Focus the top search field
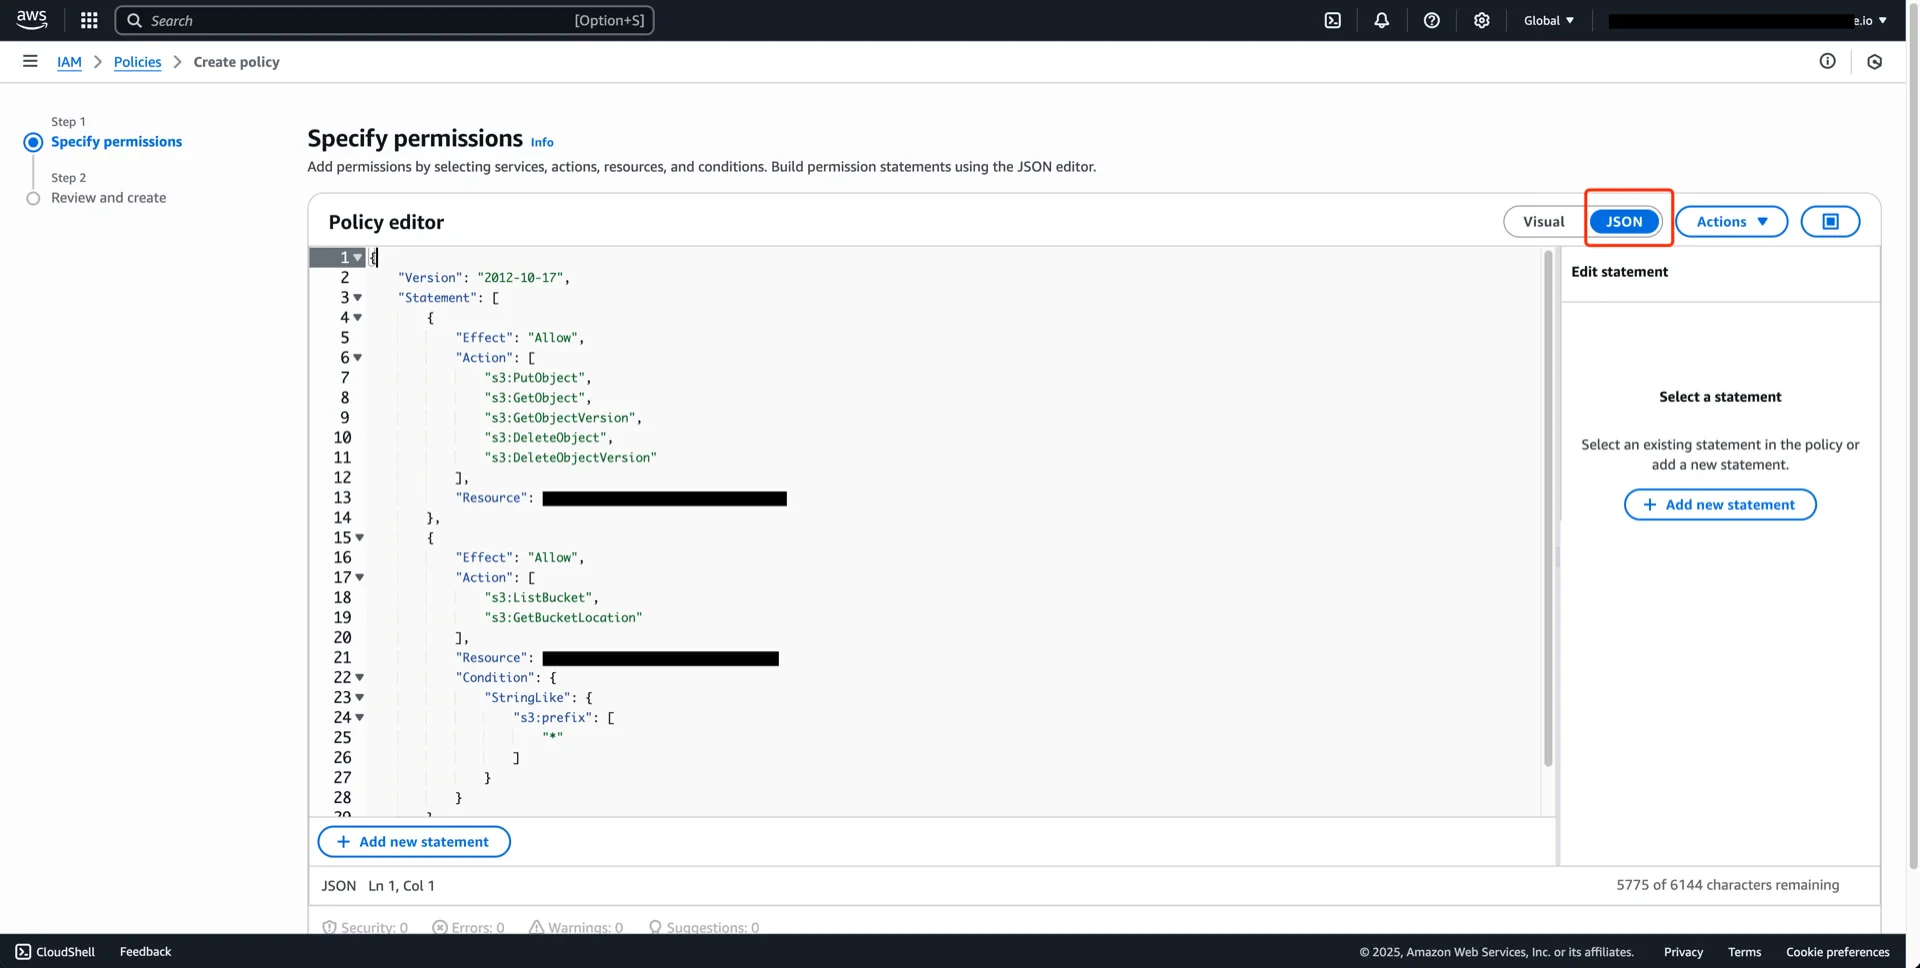 click(385, 20)
